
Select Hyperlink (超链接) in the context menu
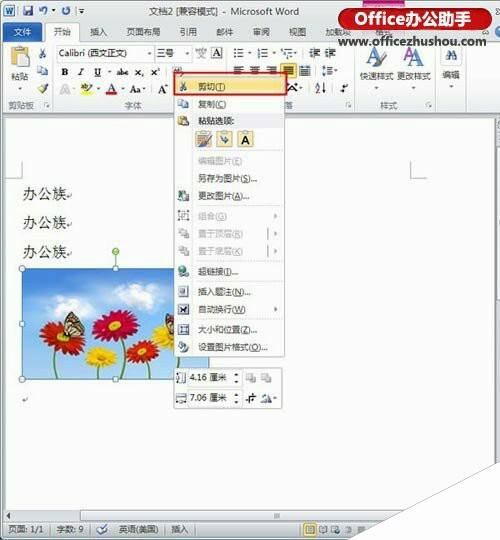click(x=230, y=271)
